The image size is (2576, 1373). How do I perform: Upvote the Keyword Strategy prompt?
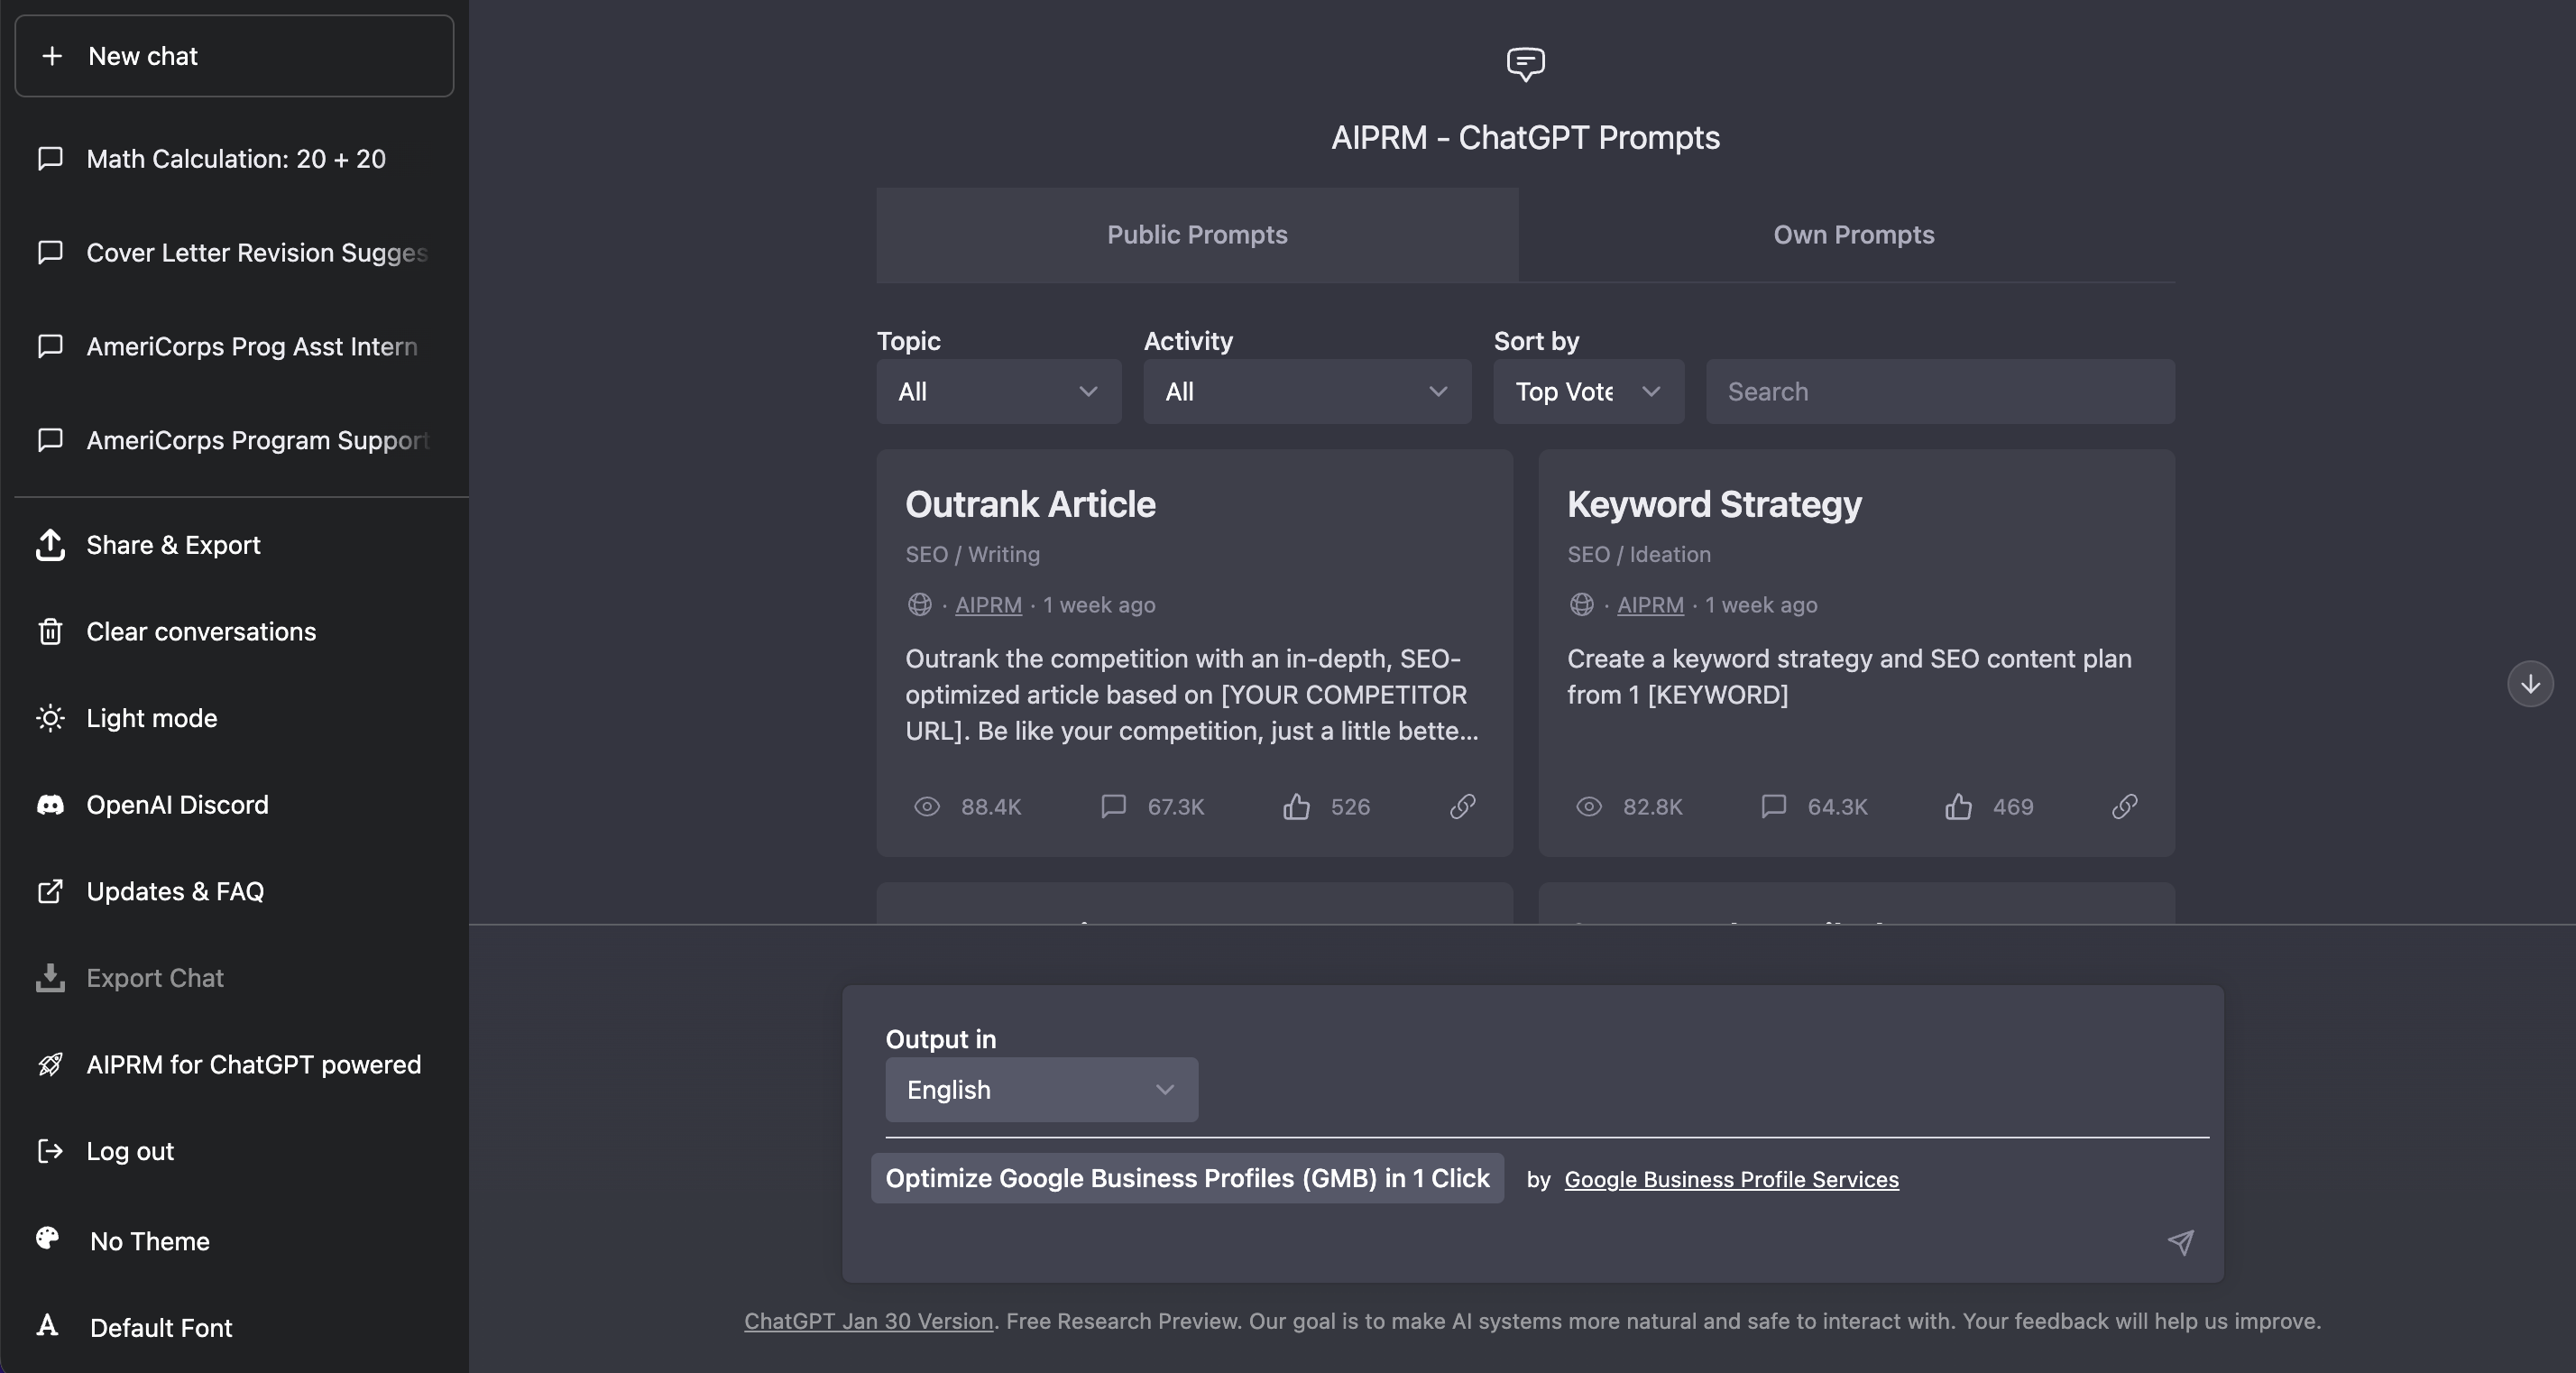coord(1957,807)
